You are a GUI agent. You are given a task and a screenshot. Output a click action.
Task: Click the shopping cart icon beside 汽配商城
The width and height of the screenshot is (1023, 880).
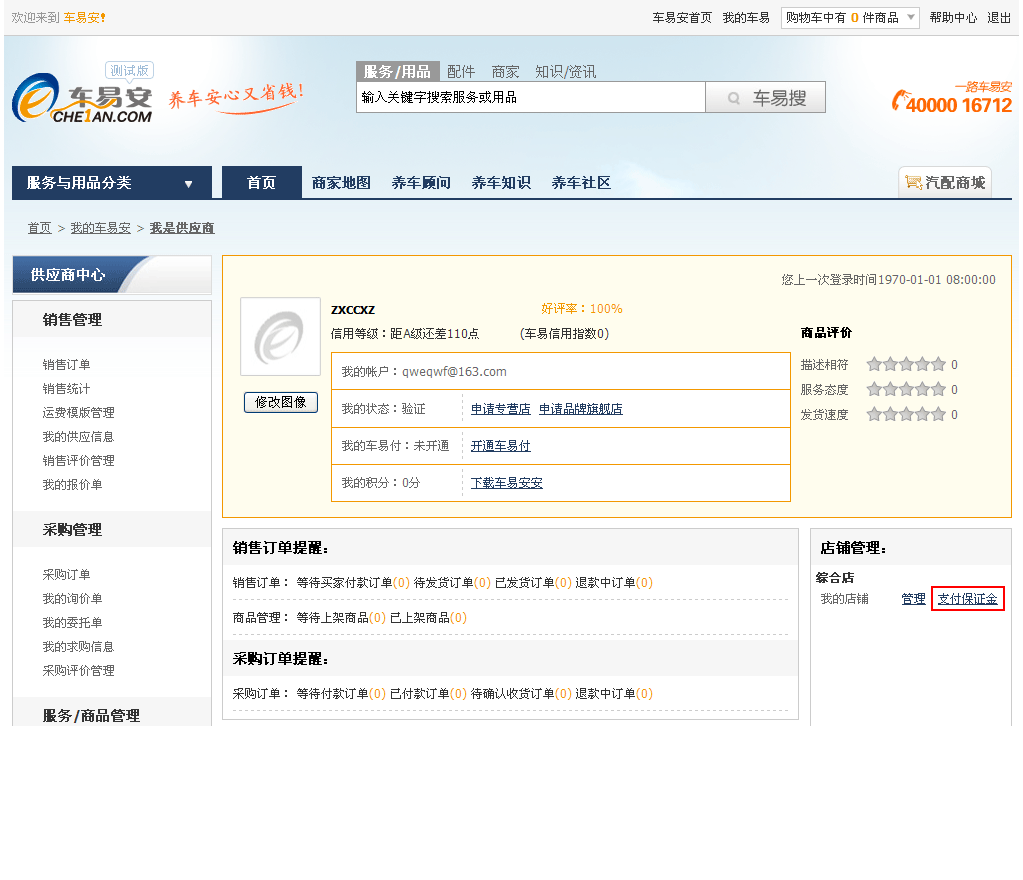click(x=913, y=183)
